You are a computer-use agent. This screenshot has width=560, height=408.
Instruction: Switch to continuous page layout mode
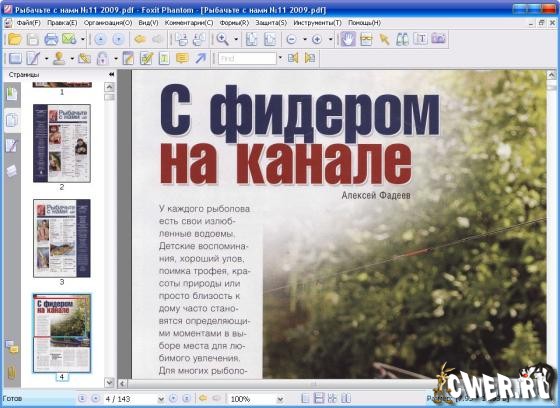click(x=319, y=398)
